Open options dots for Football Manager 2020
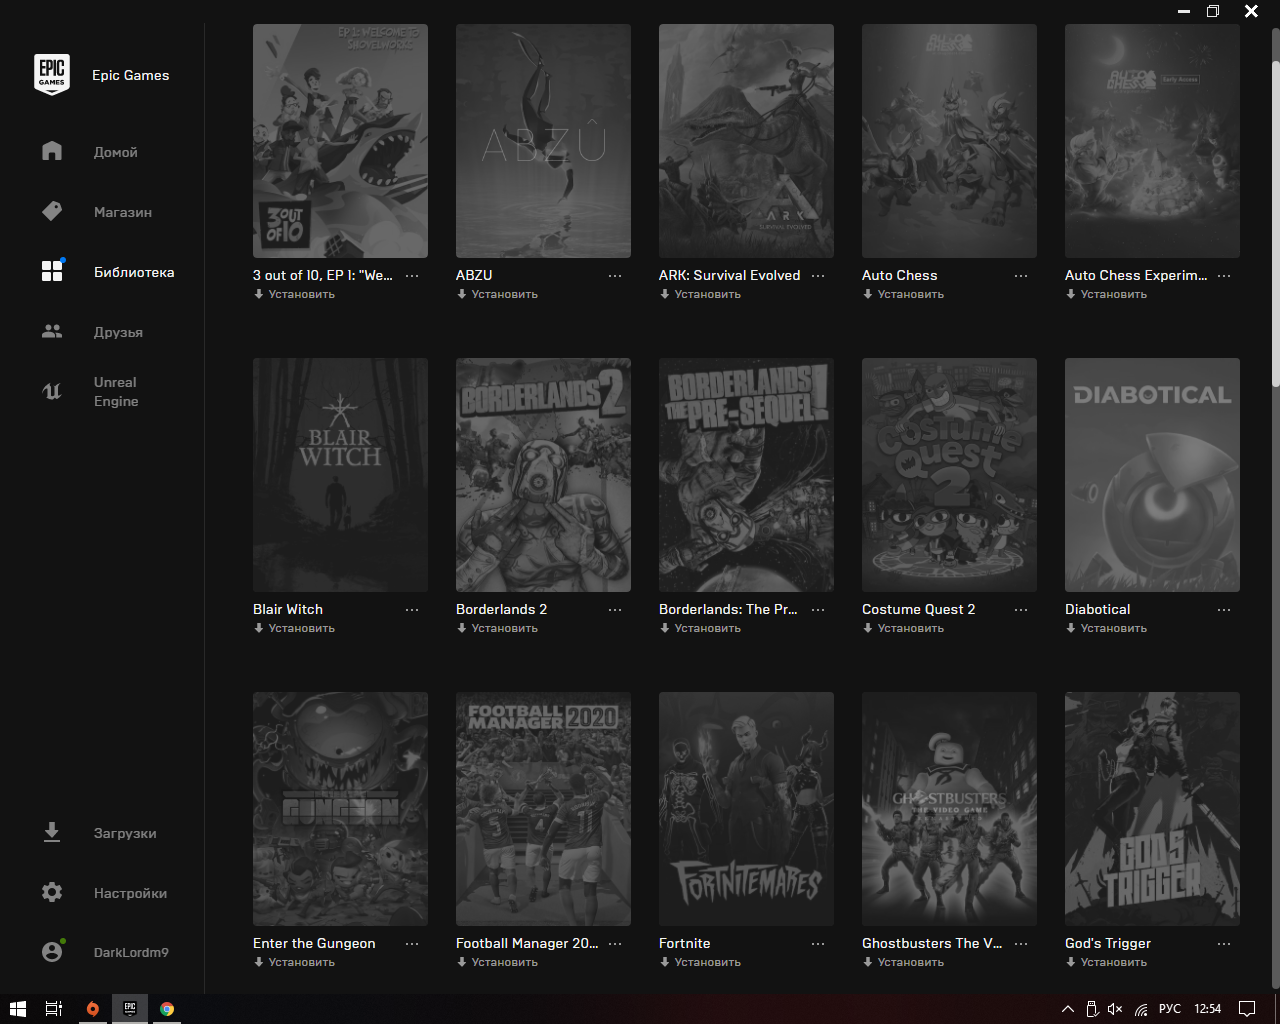This screenshot has height=1024, width=1280. pos(615,944)
